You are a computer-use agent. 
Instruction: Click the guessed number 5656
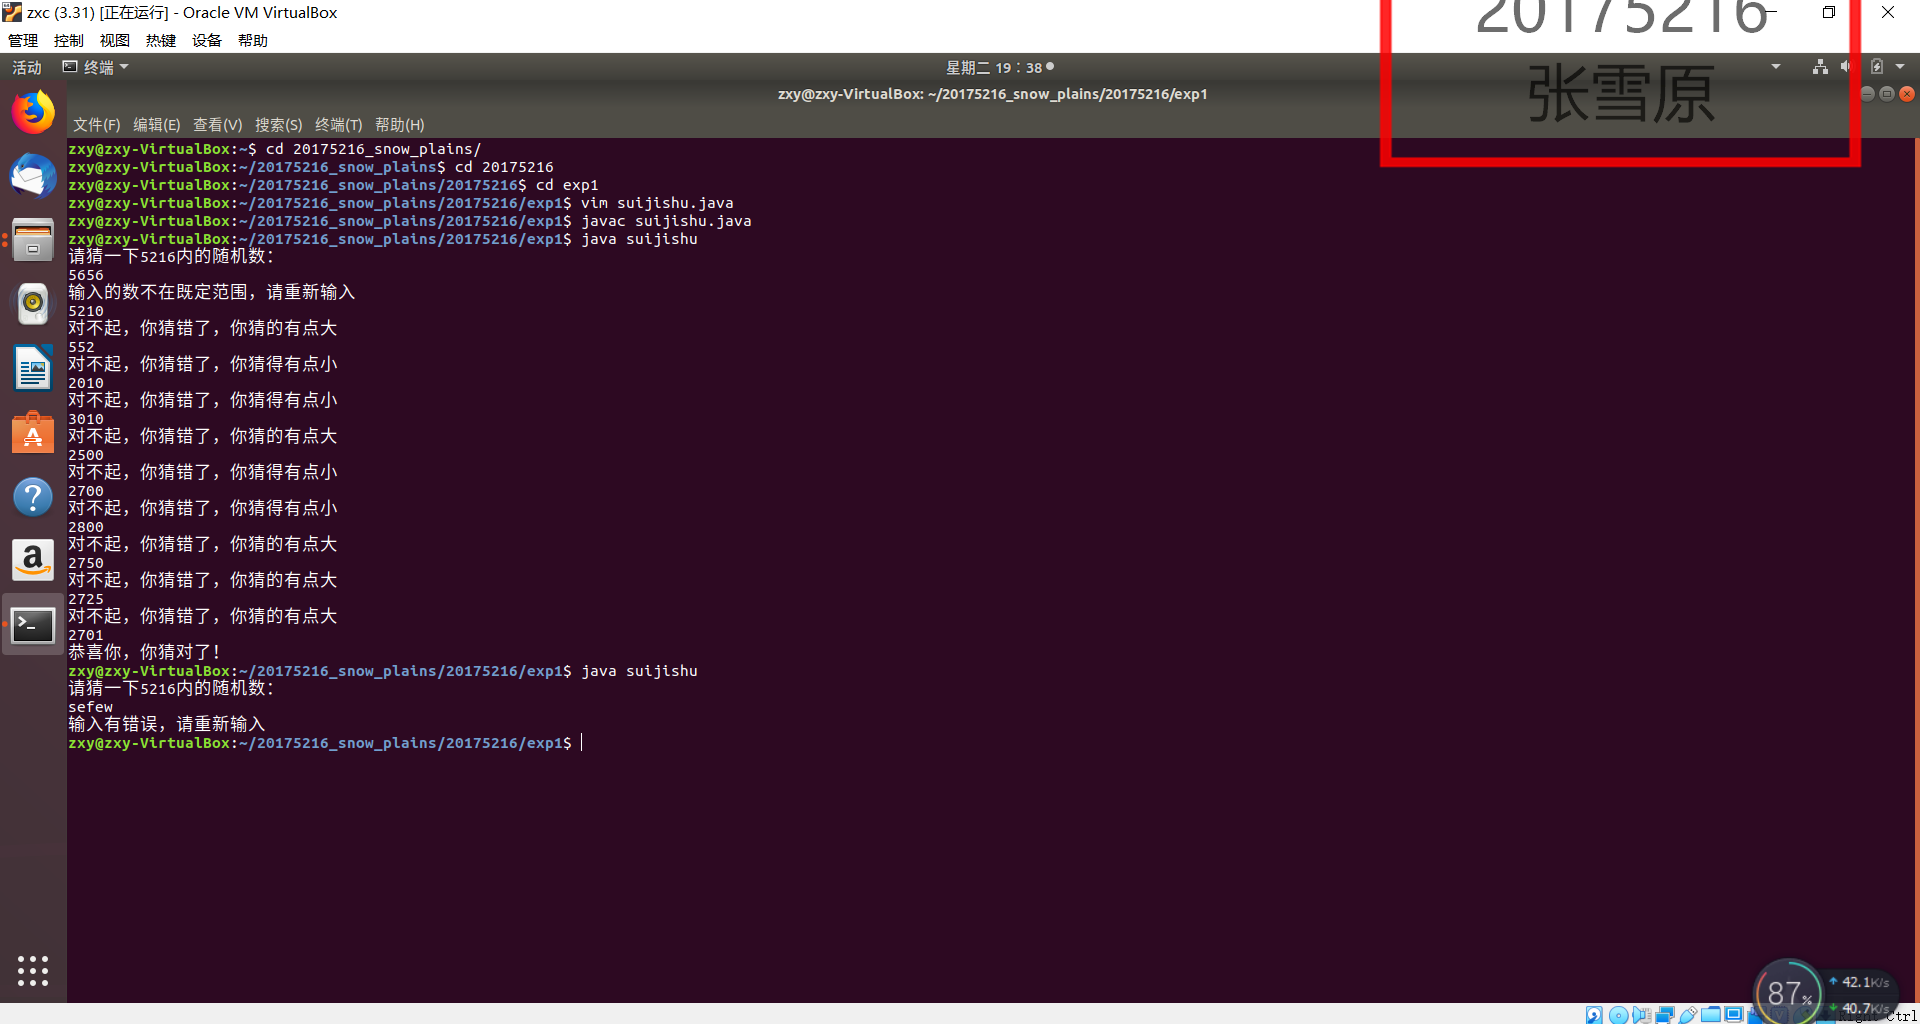(x=86, y=275)
